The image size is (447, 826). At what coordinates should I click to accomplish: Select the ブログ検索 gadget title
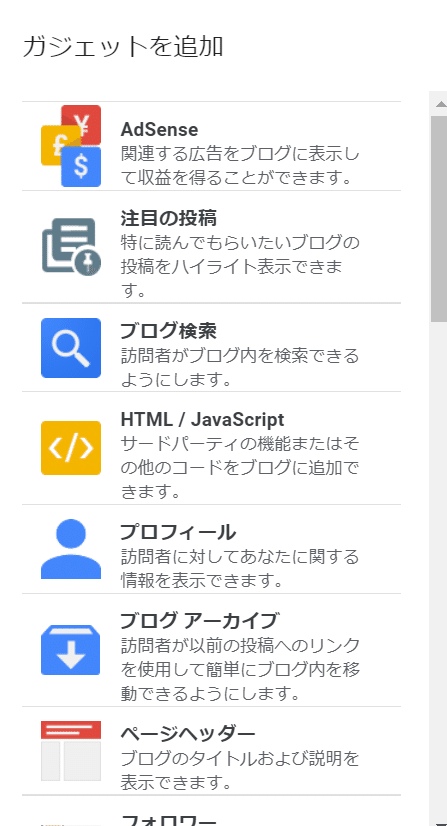coord(168,331)
